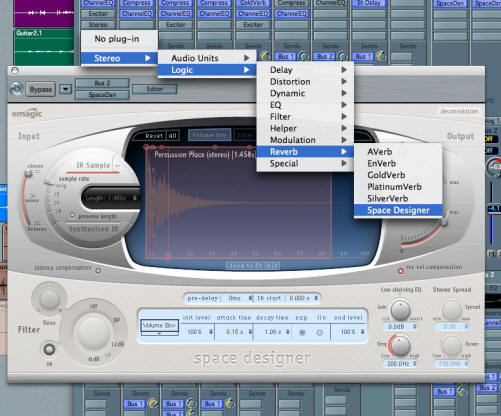
Task: Select SilverVerb menu entry
Action: pyautogui.click(x=398, y=199)
